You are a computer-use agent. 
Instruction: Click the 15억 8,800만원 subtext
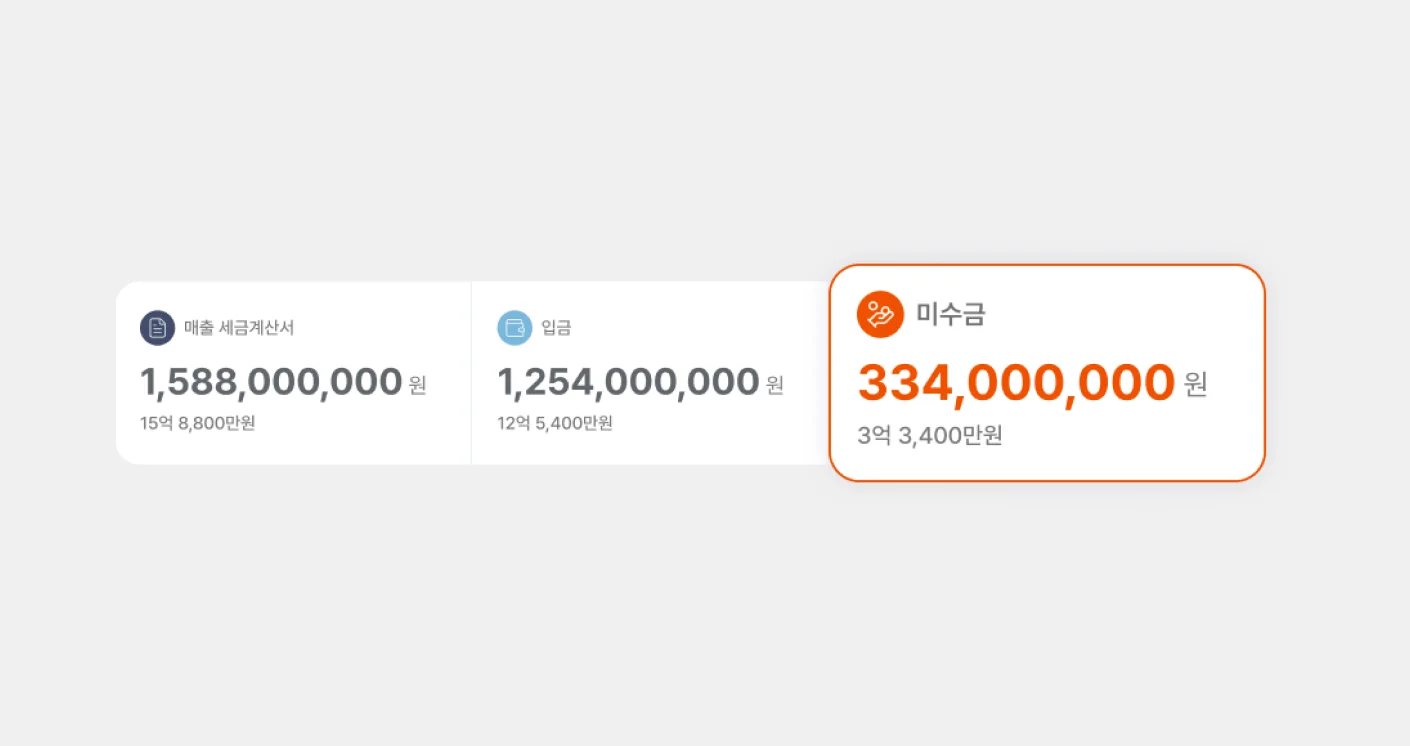[x=198, y=423]
